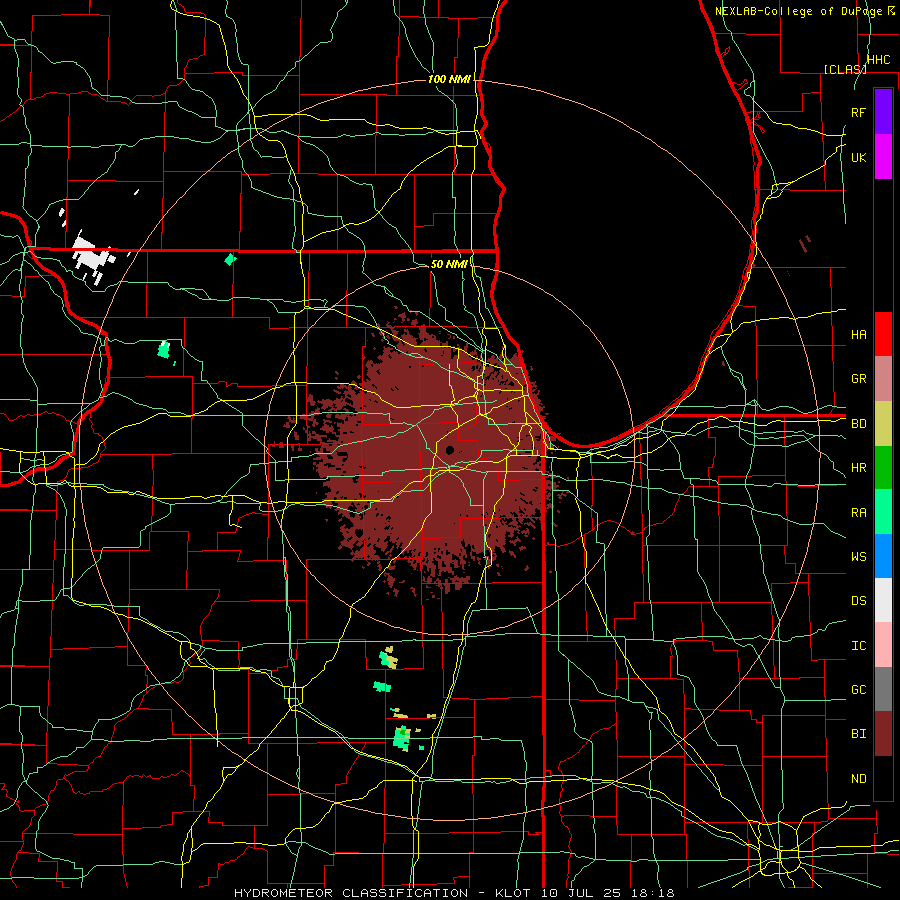Click the UK magenta legend swatch
900x900 pixels.
[883, 157]
